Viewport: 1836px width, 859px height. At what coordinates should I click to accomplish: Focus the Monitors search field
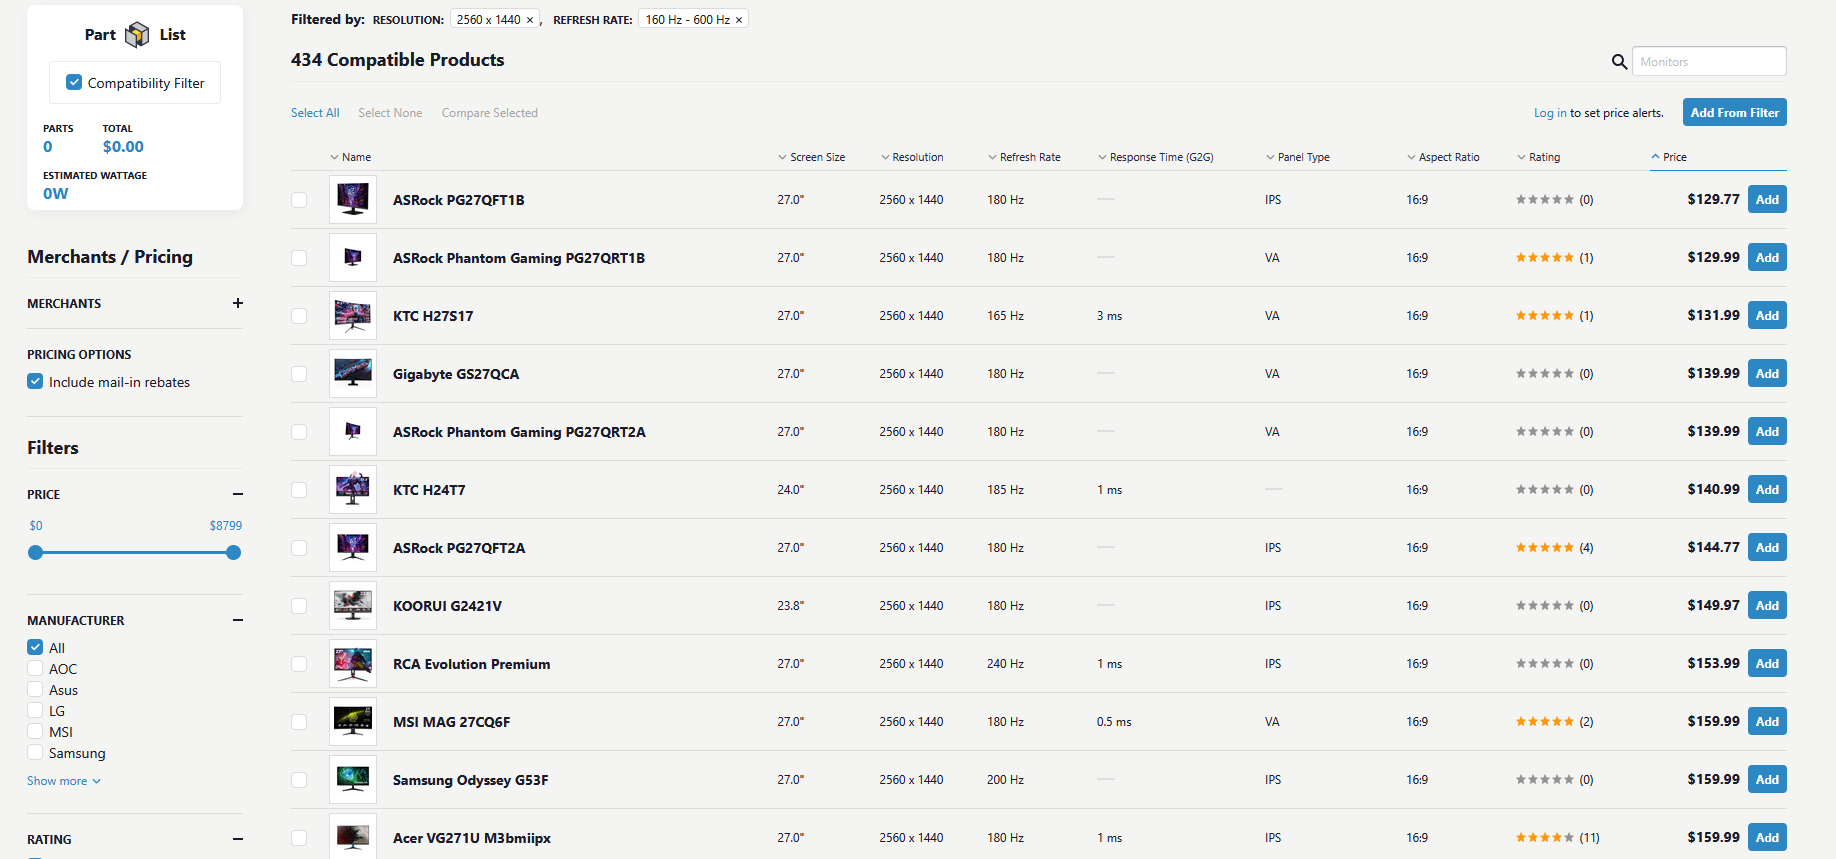tap(1709, 61)
